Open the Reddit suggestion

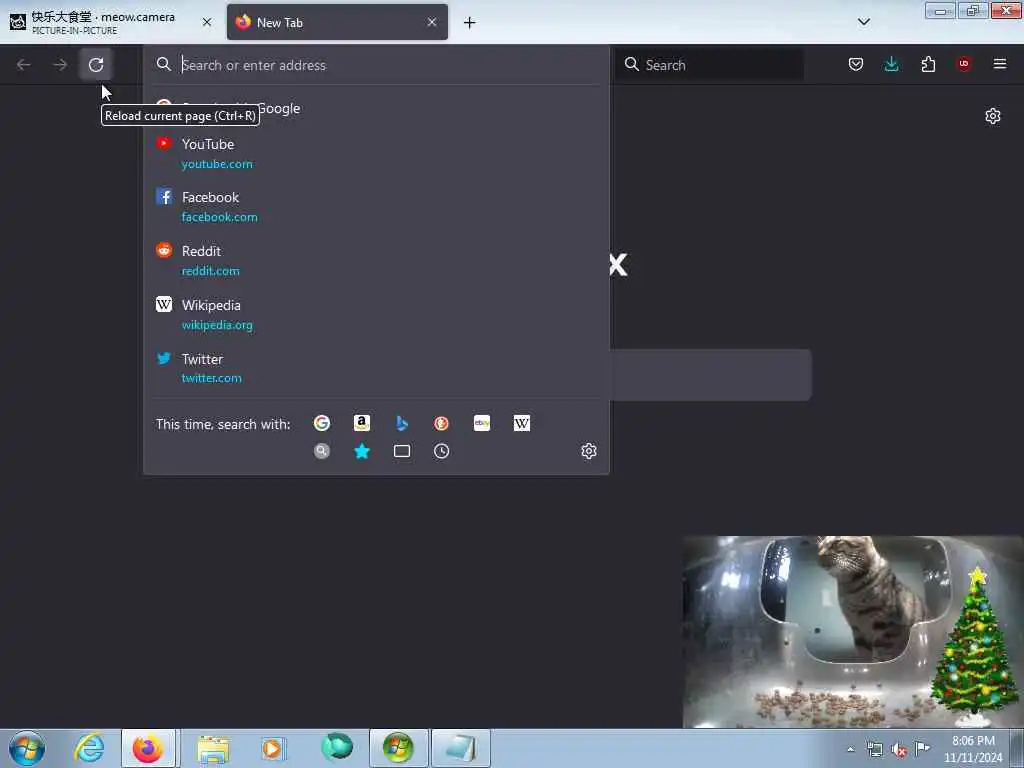click(376, 261)
